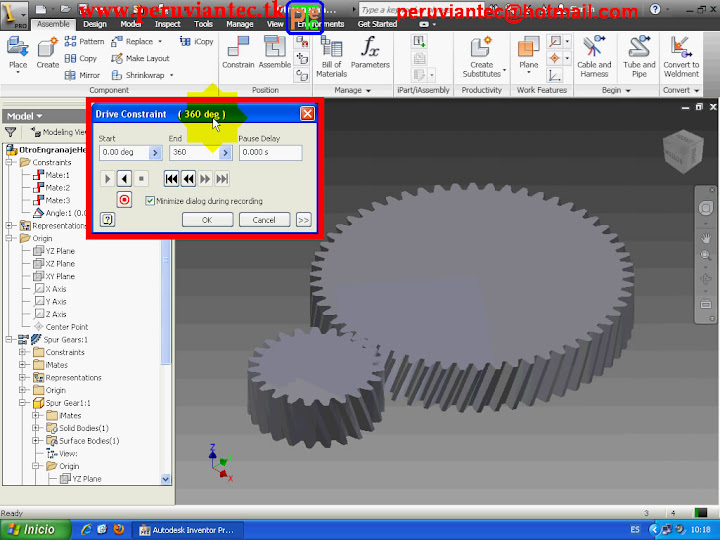The image size is (720, 540).
Task: Click Convert to Weldment
Action: 681,57
